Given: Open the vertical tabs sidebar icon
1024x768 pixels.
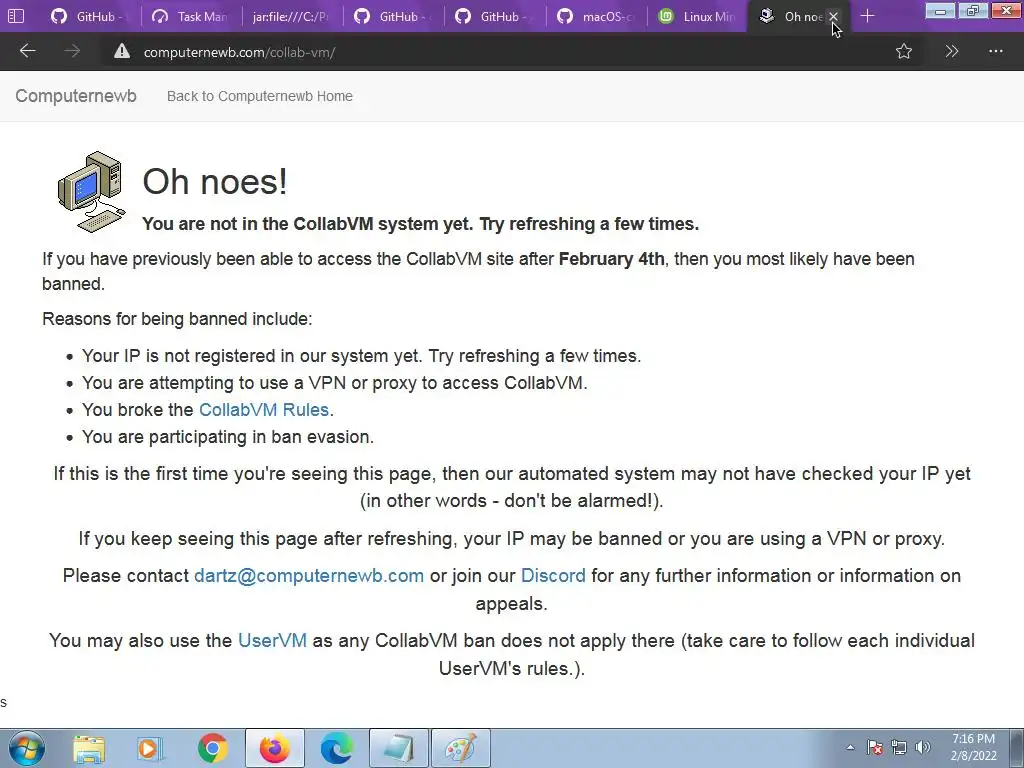Looking at the screenshot, I should [16, 16].
